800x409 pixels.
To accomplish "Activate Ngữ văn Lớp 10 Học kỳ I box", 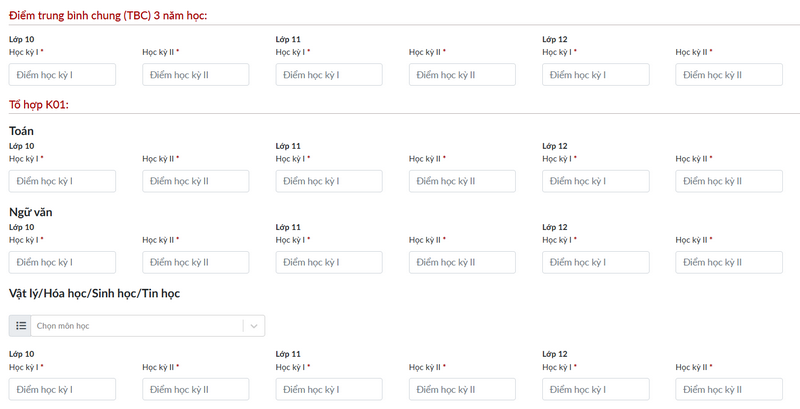I will 62,262.
